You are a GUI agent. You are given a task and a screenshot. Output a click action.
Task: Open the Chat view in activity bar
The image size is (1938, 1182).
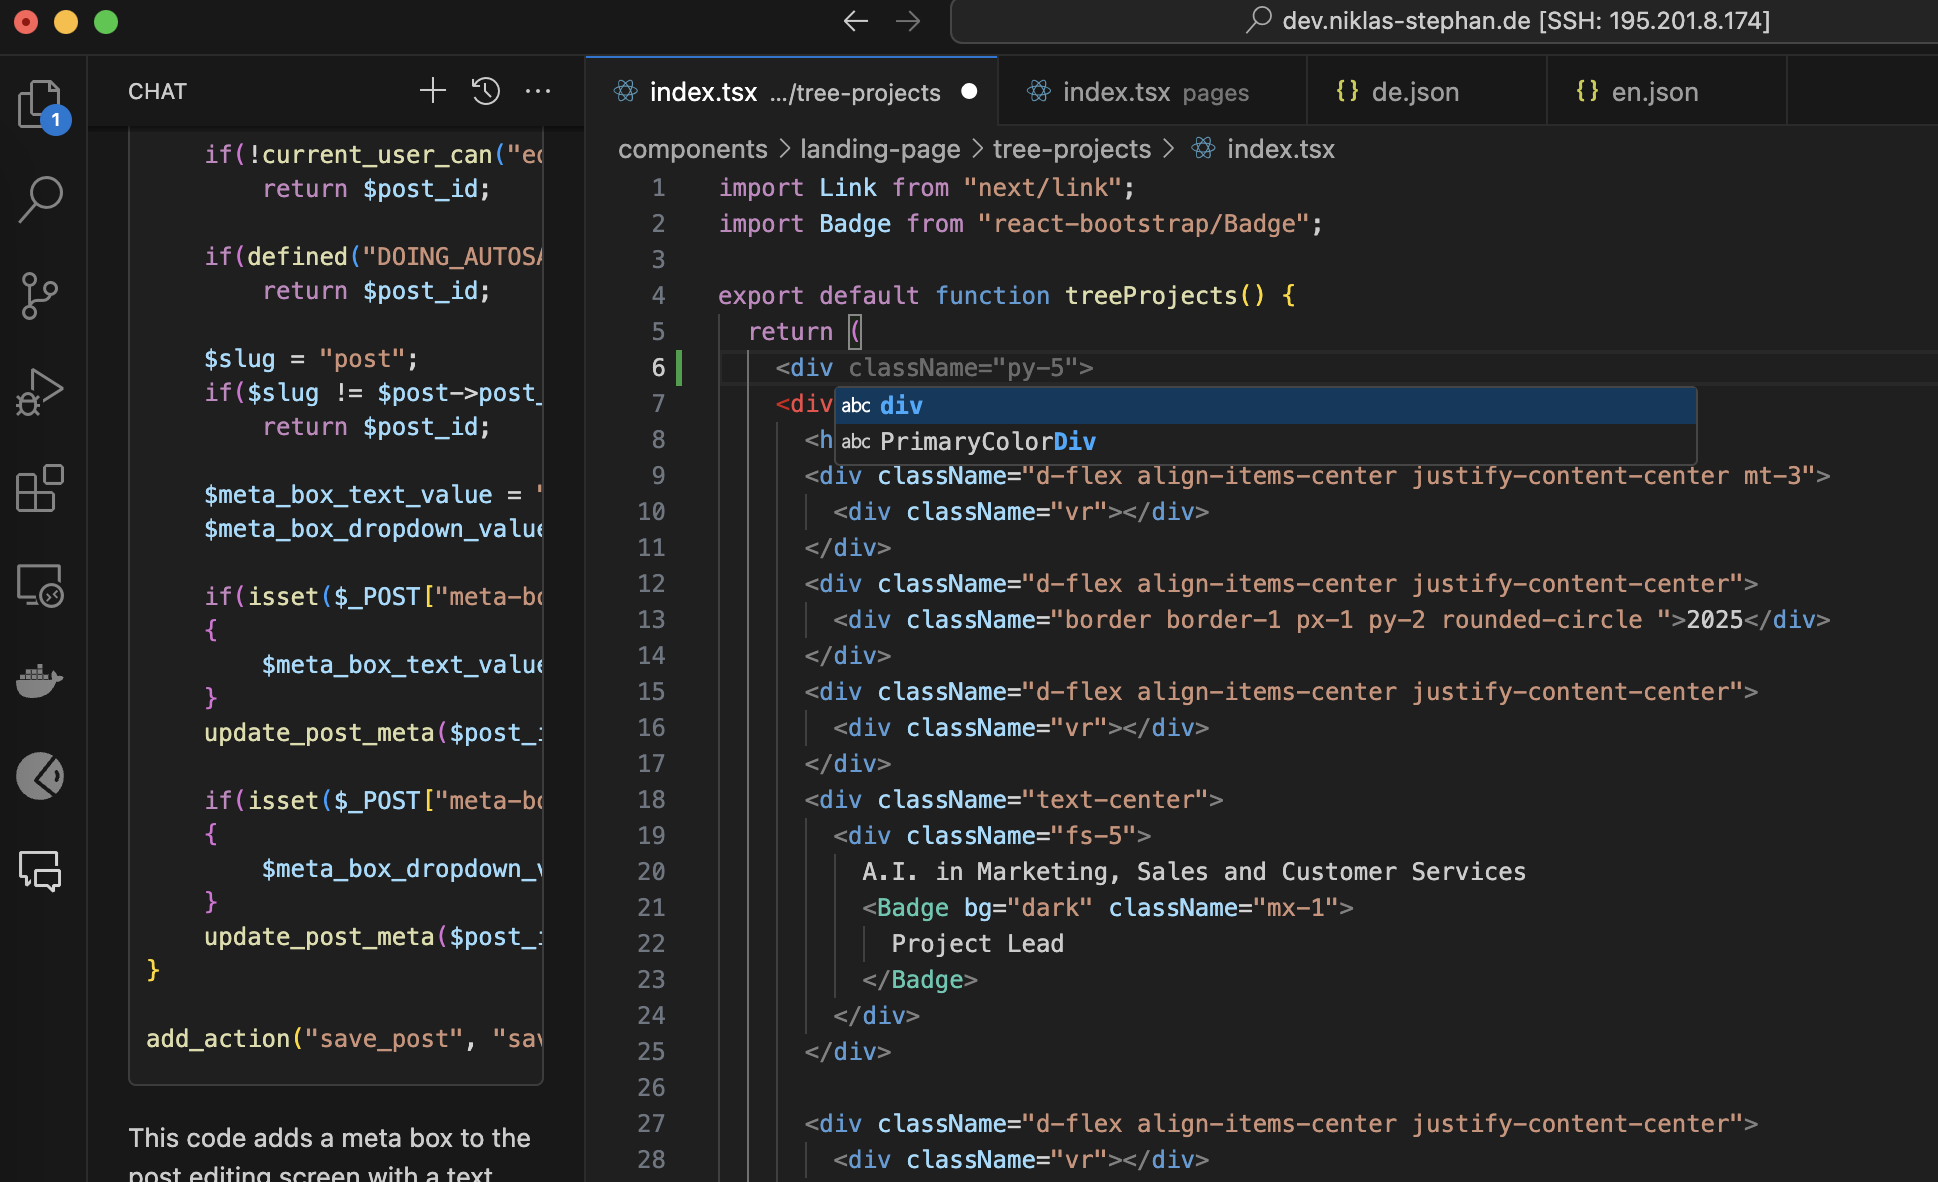click(x=41, y=871)
